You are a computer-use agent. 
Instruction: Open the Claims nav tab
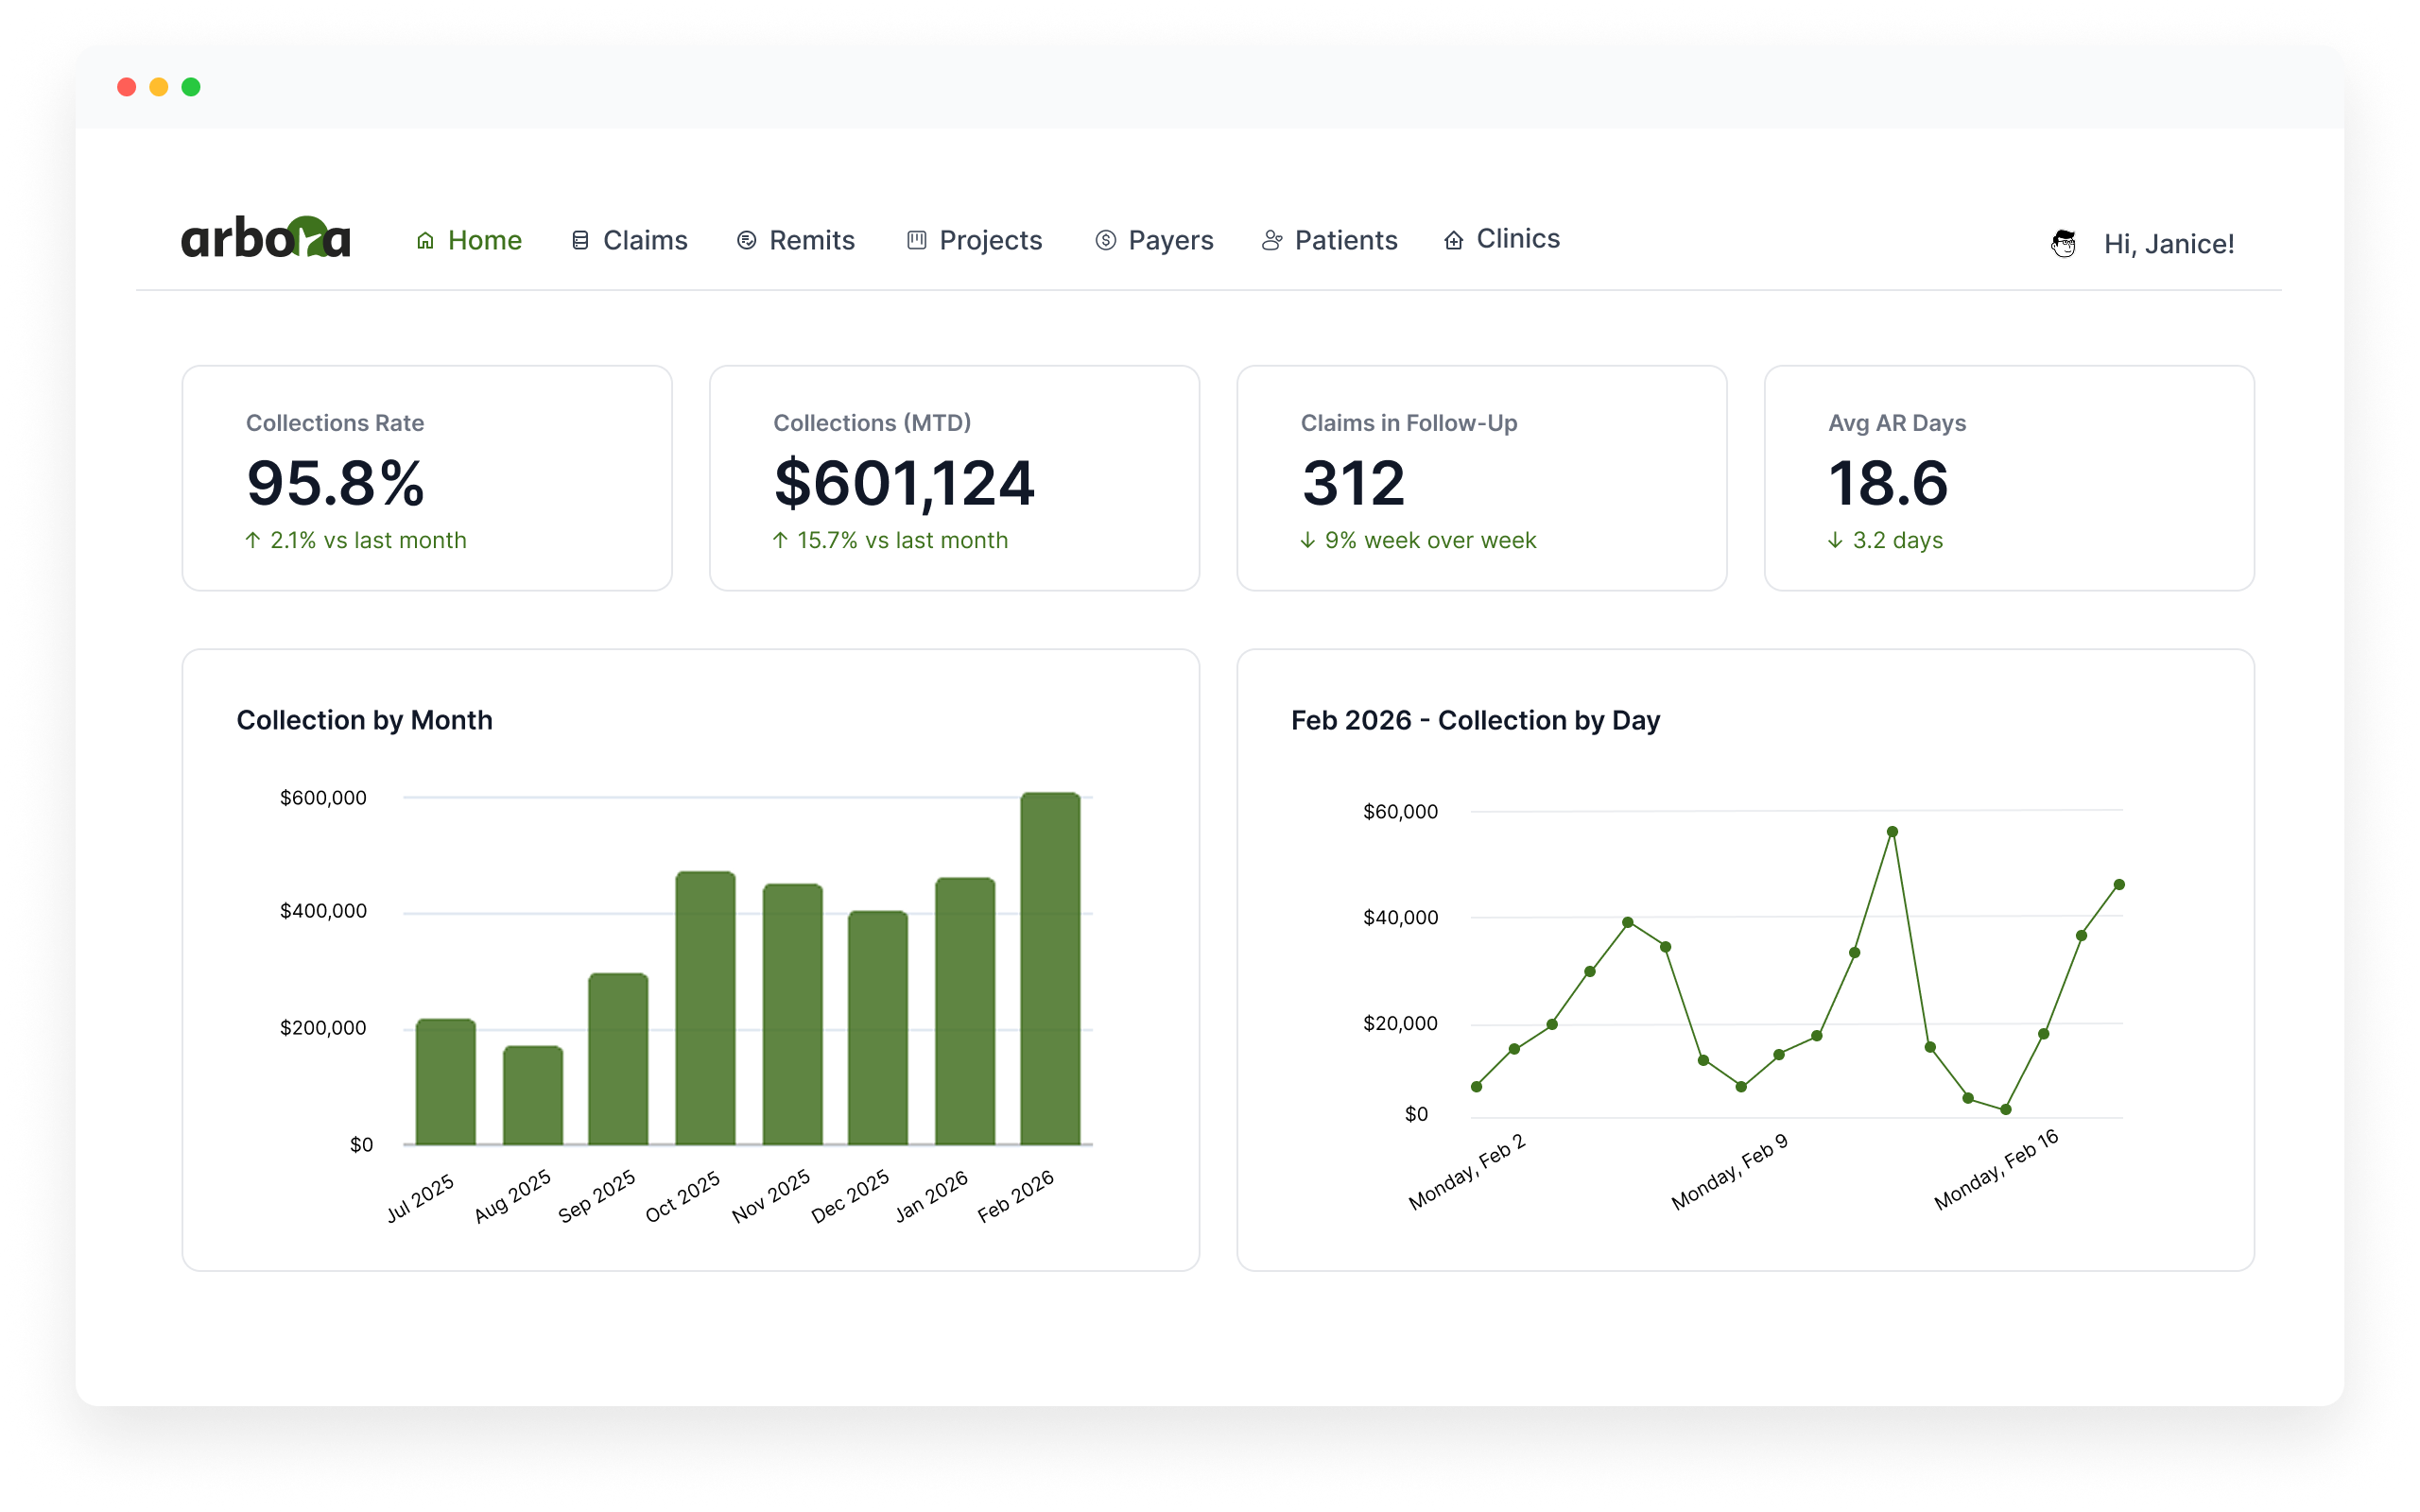pos(645,240)
